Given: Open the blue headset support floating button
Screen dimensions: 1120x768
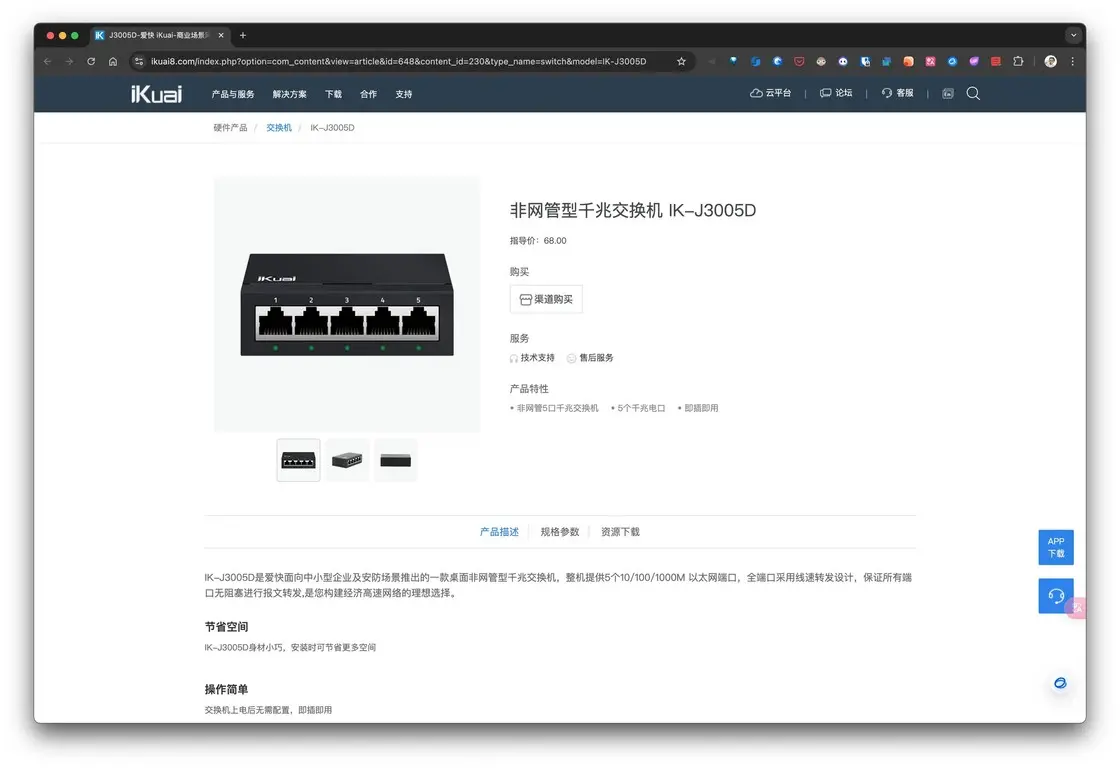Looking at the screenshot, I should click(1056, 596).
